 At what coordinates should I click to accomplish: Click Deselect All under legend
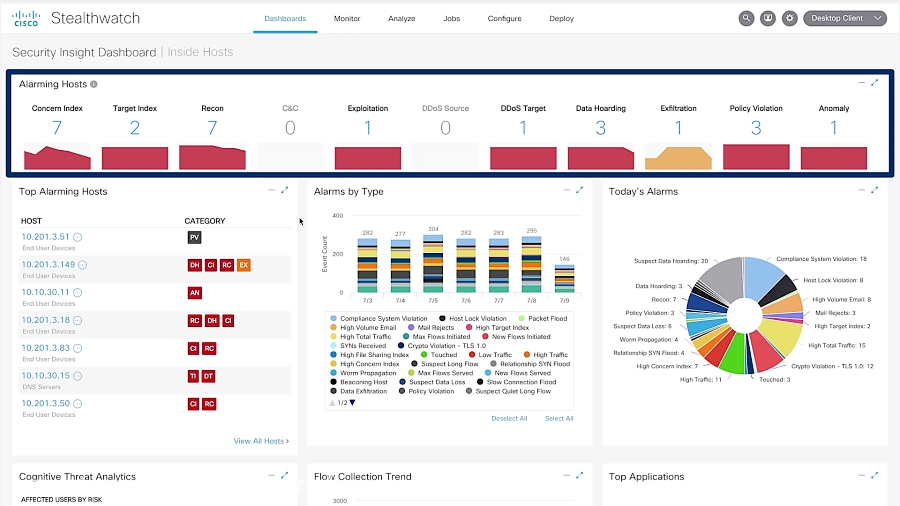509,418
